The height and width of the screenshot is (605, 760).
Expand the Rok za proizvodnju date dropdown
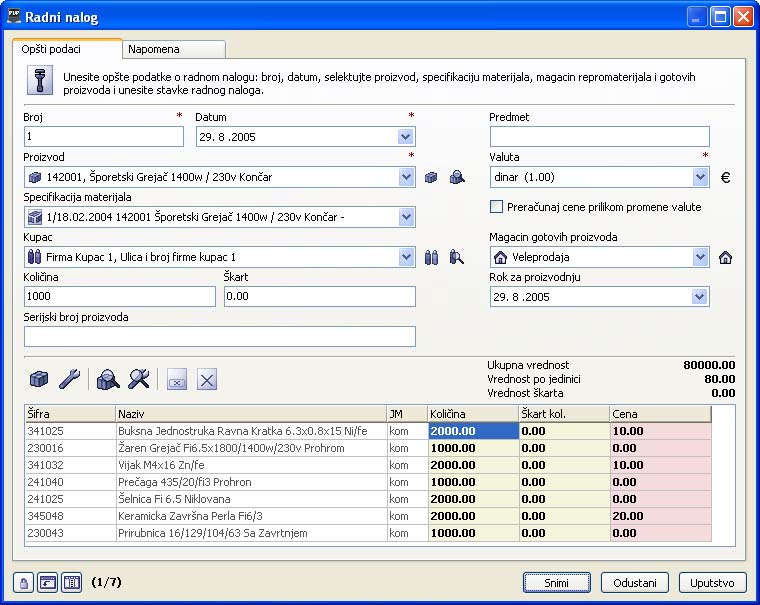700,297
